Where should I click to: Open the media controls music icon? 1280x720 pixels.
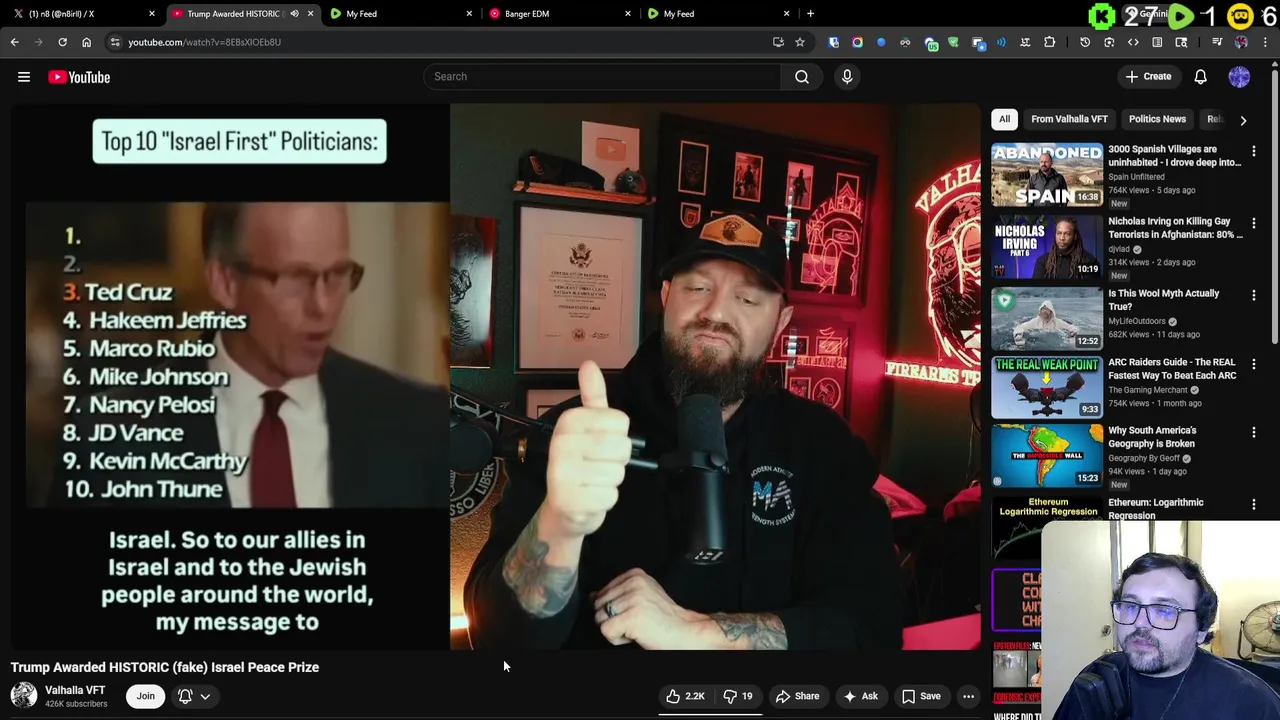(1217, 42)
